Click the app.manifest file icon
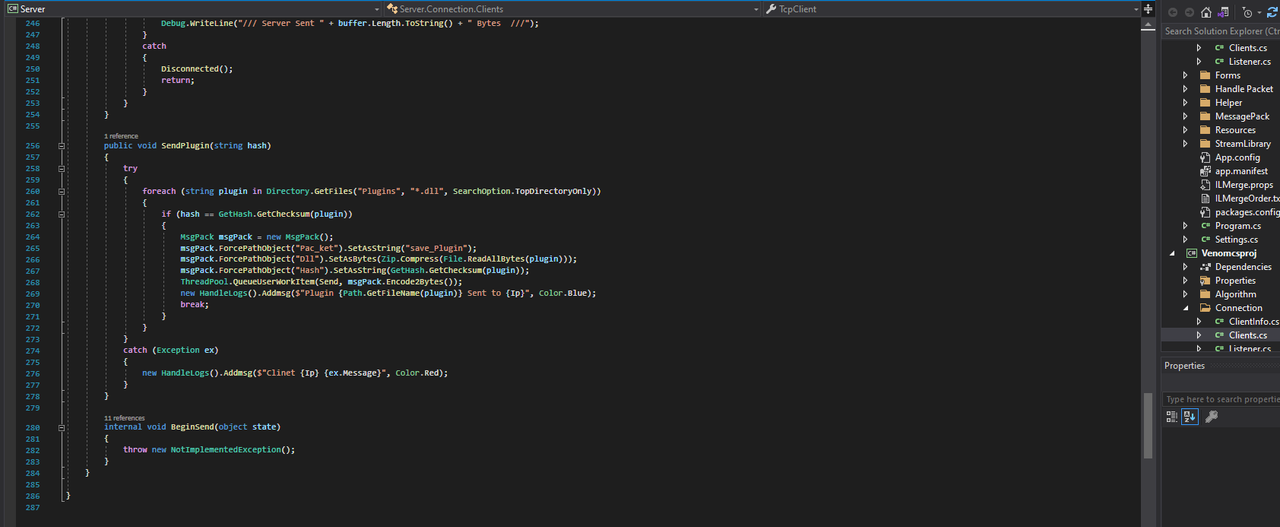The image size is (1280, 527). [x=1204, y=171]
